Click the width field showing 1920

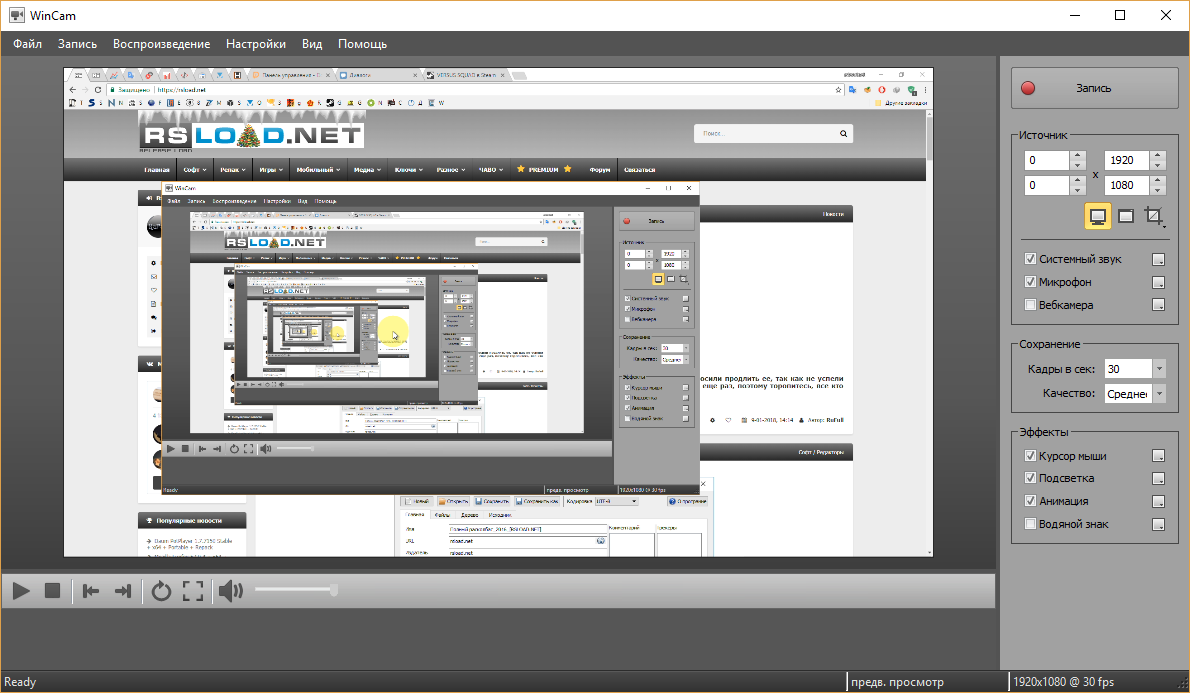[1127, 160]
